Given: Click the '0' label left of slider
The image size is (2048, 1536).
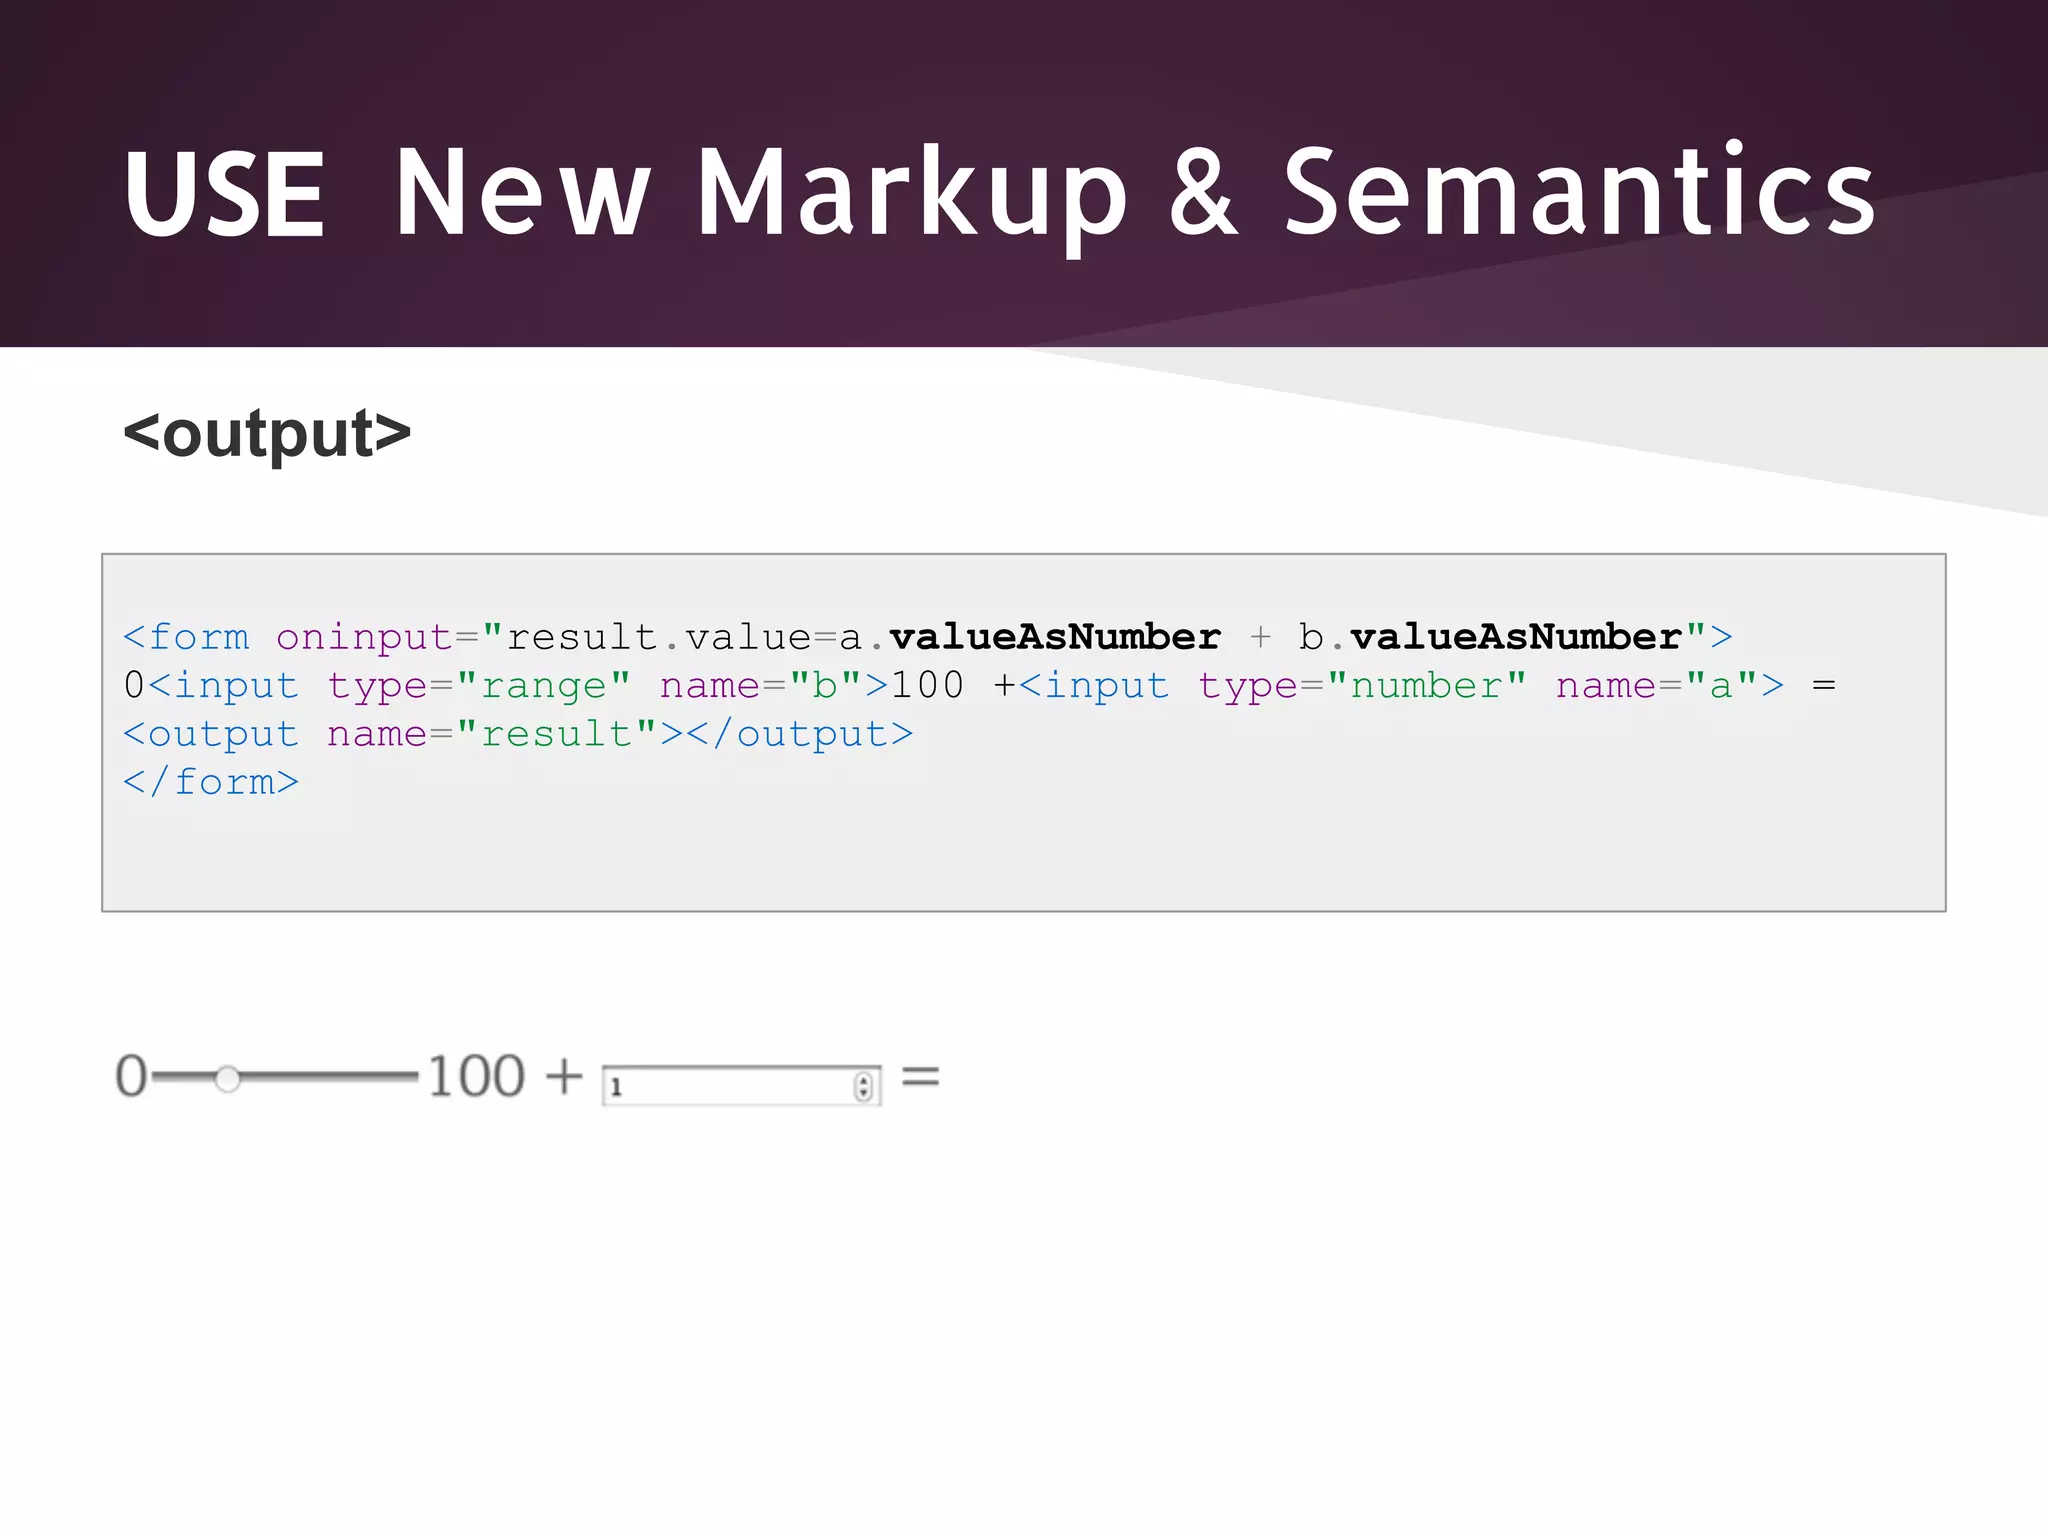Looking at the screenshot, I should [131, 1077].
